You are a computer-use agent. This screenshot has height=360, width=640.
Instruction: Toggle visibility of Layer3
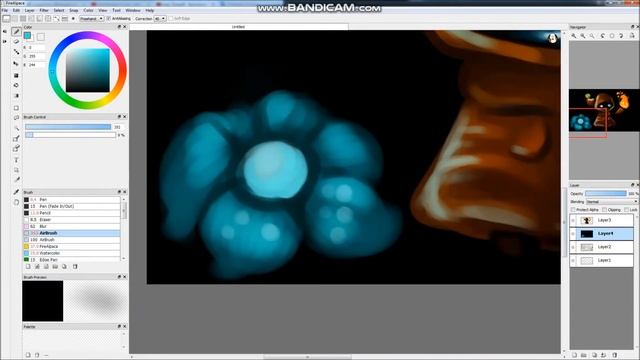coord(573,220)
